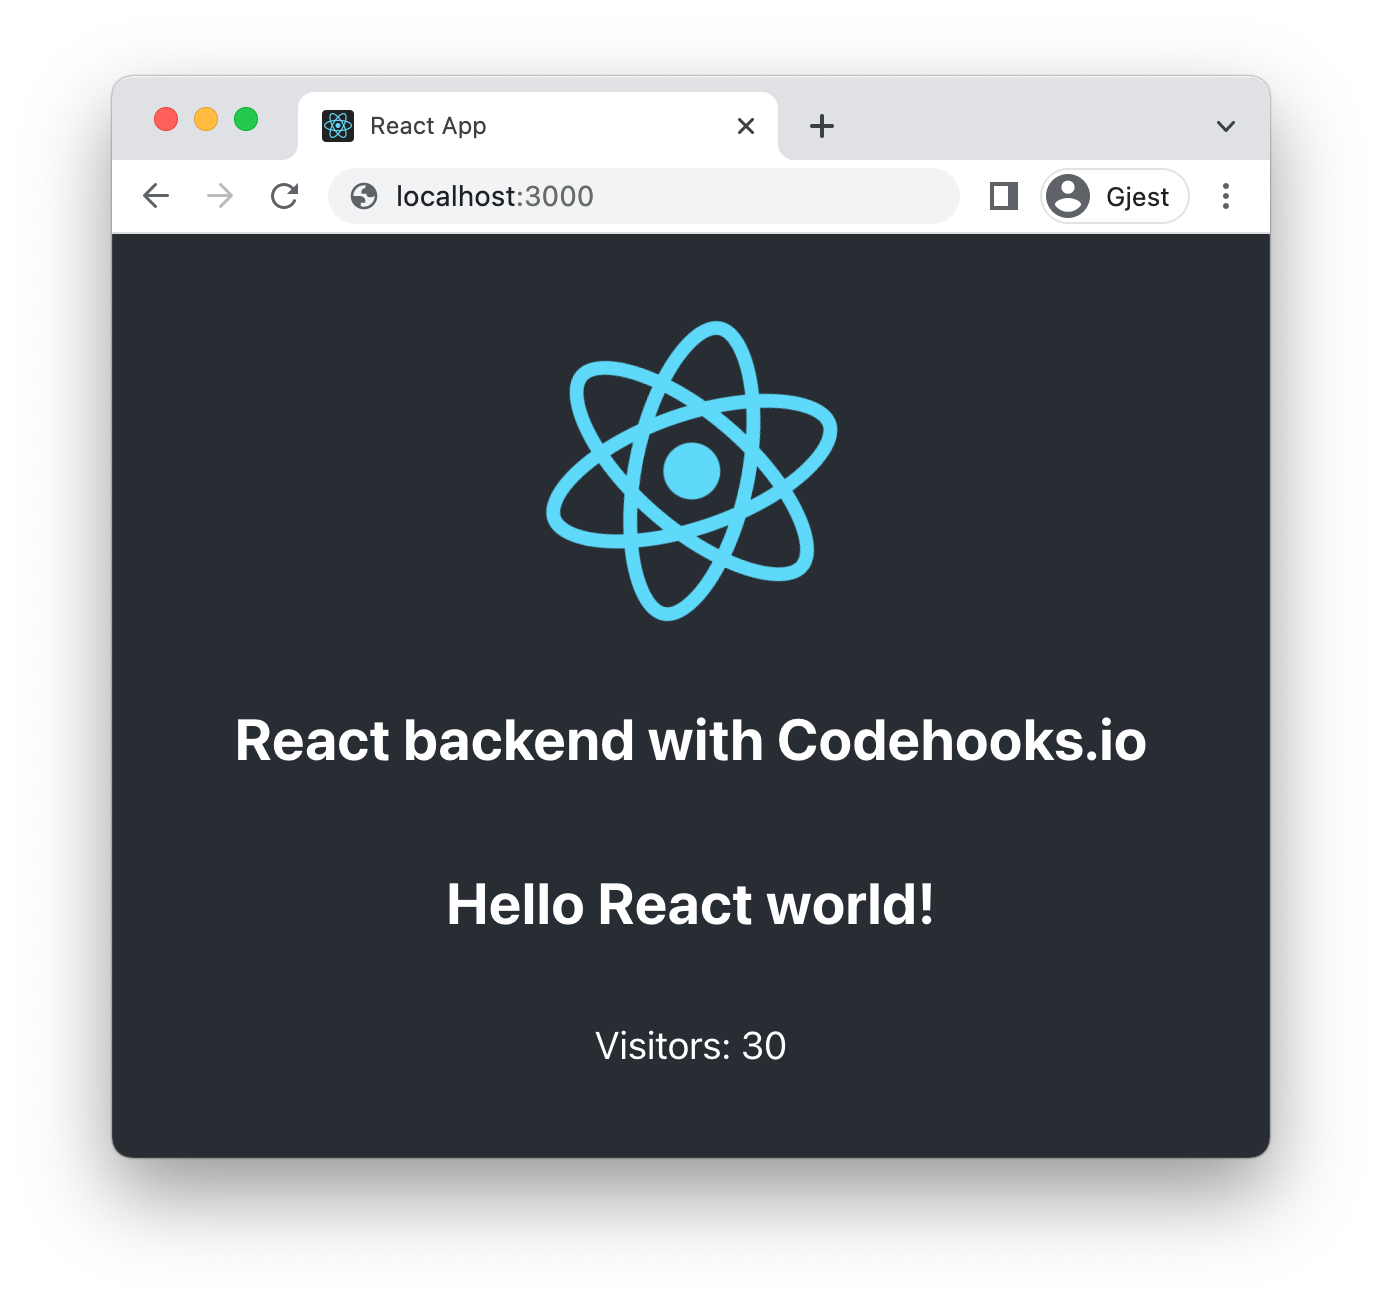
Task: Click the React favicon in the tab
Action: [x=338, y=126]
